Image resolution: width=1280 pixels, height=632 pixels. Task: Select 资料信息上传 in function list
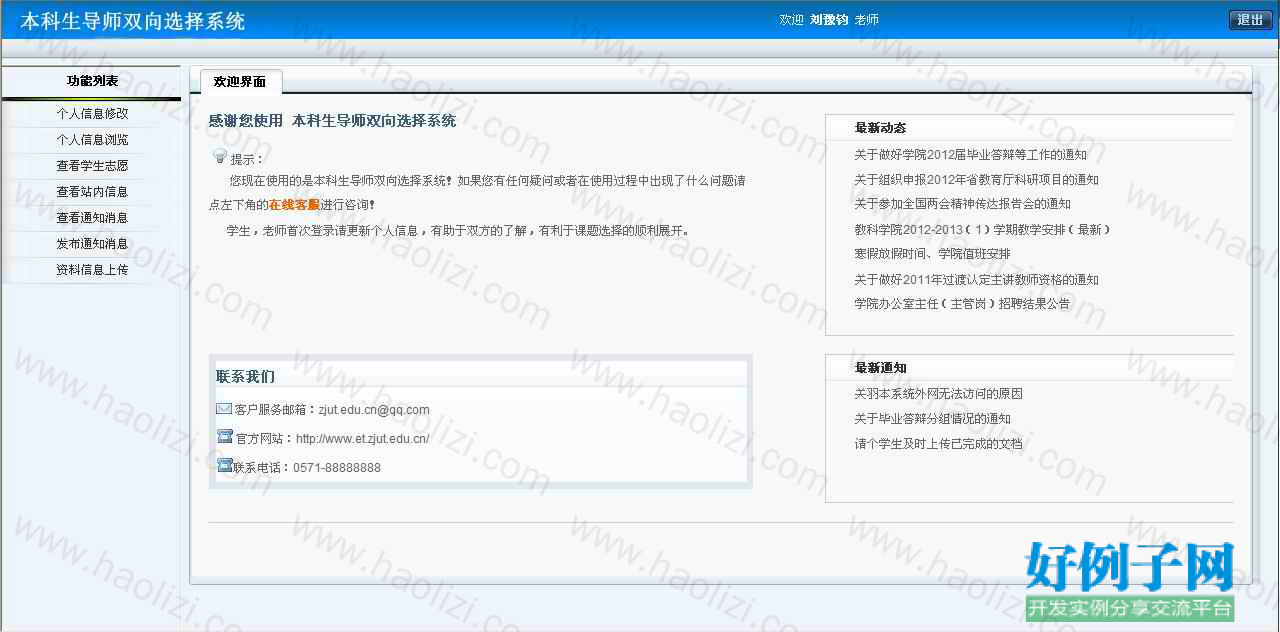(x=92, y=270)
